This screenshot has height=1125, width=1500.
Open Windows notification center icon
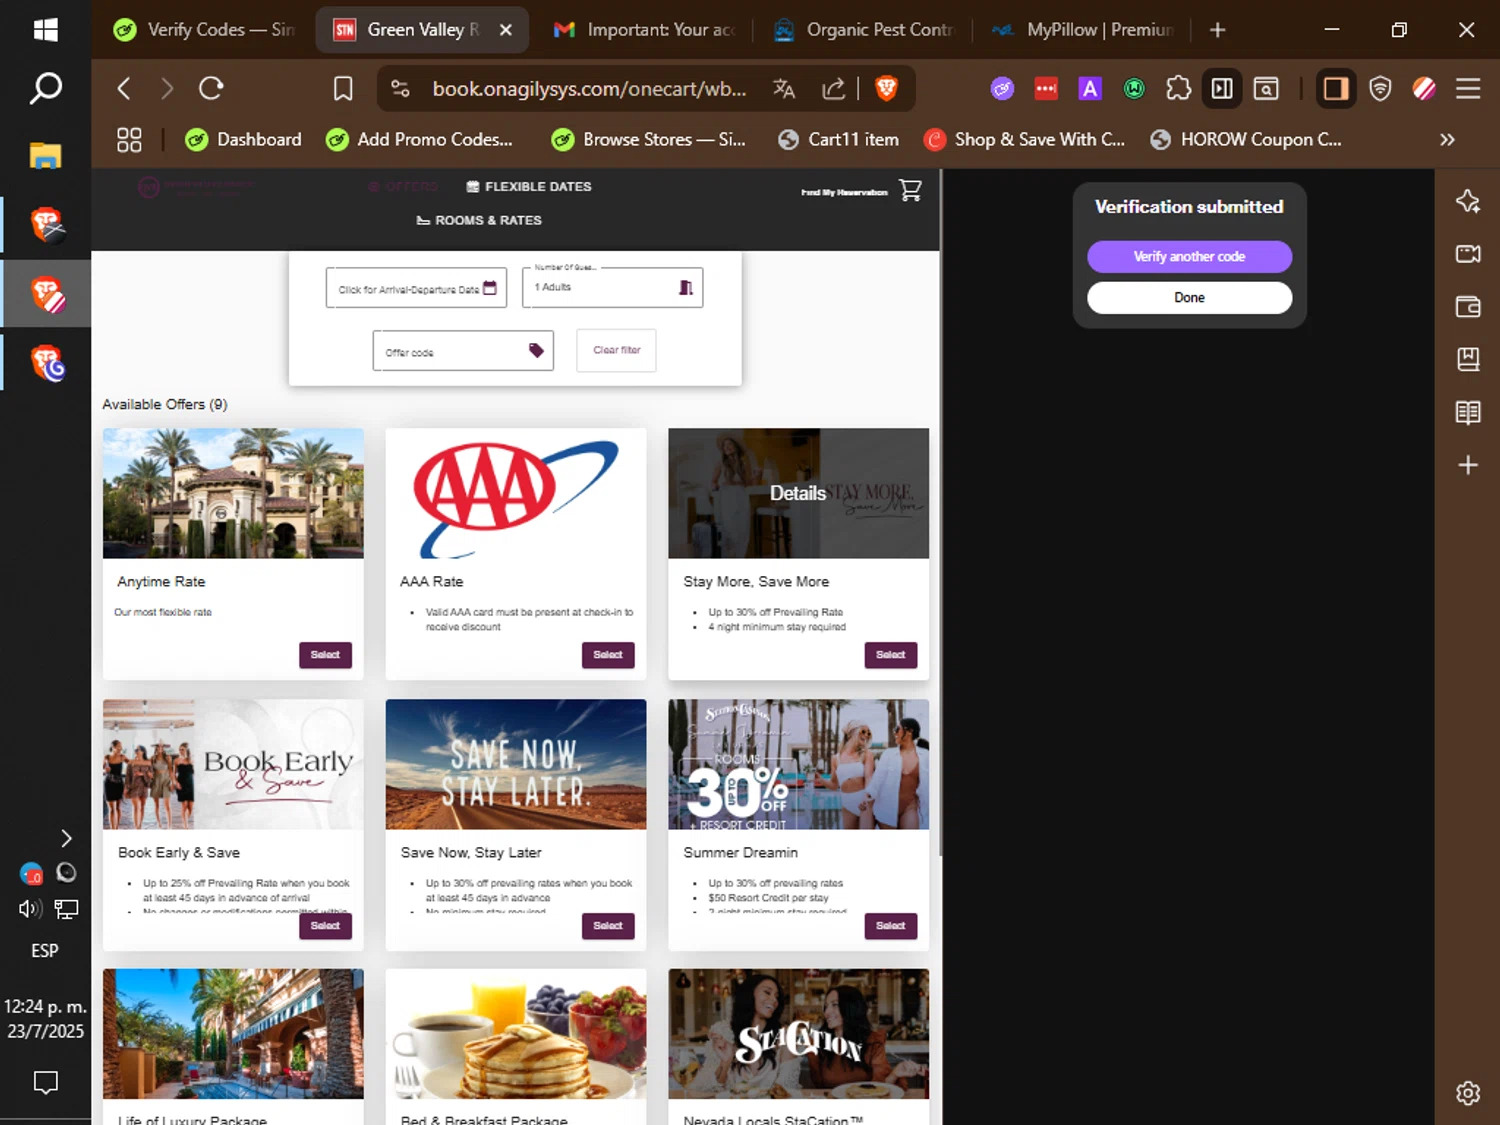45,1082
